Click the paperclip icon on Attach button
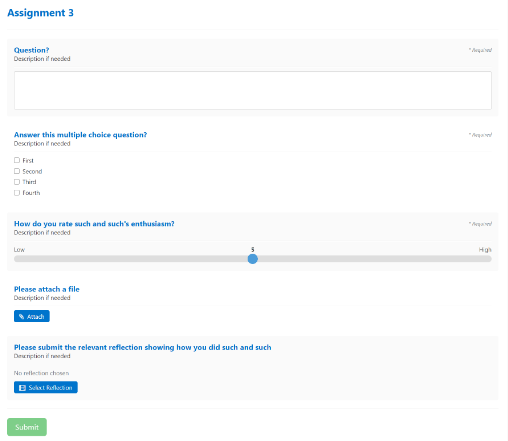The image size is (508, 441). pyautogui.click(x=22, y=316)
